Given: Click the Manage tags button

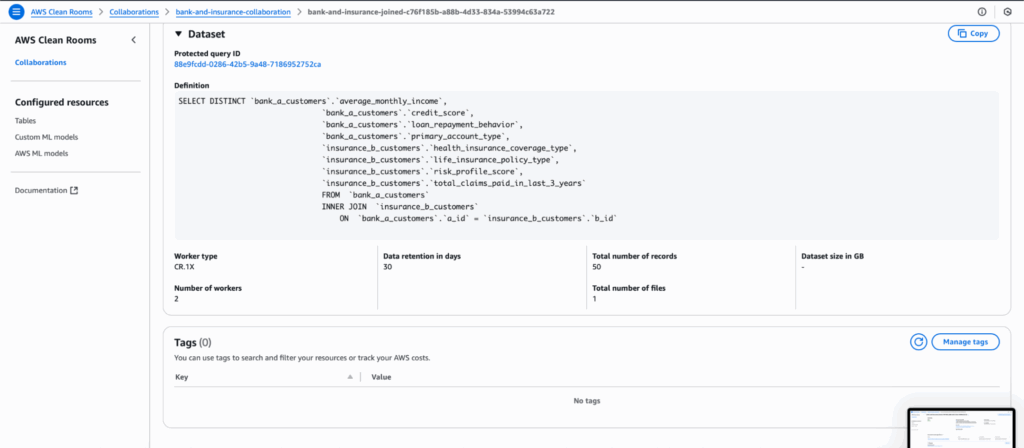Looking at the screenshot, I should pos(965,342).
